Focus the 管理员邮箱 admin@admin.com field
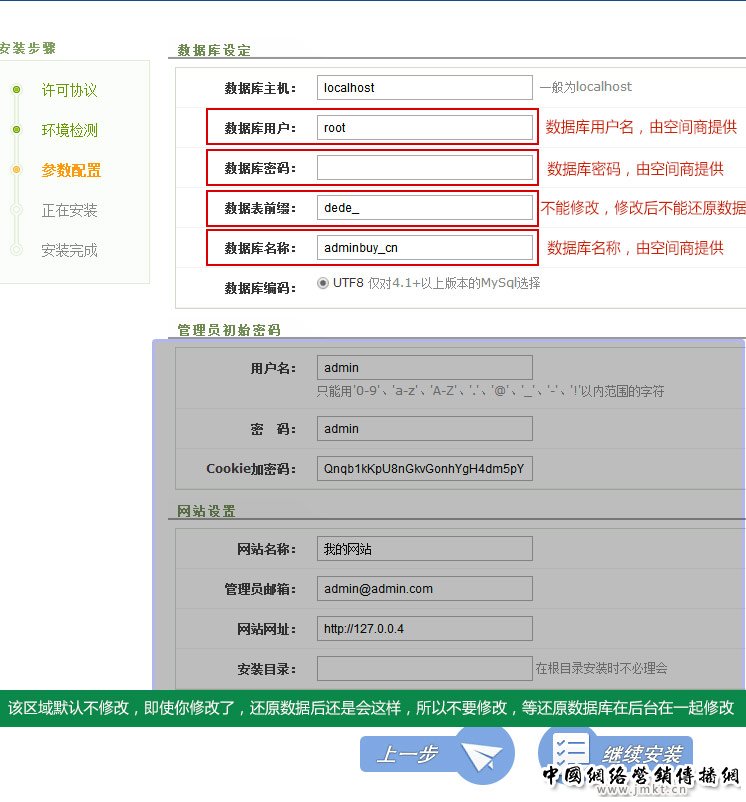The image size is (746, 802). (424, 589)
